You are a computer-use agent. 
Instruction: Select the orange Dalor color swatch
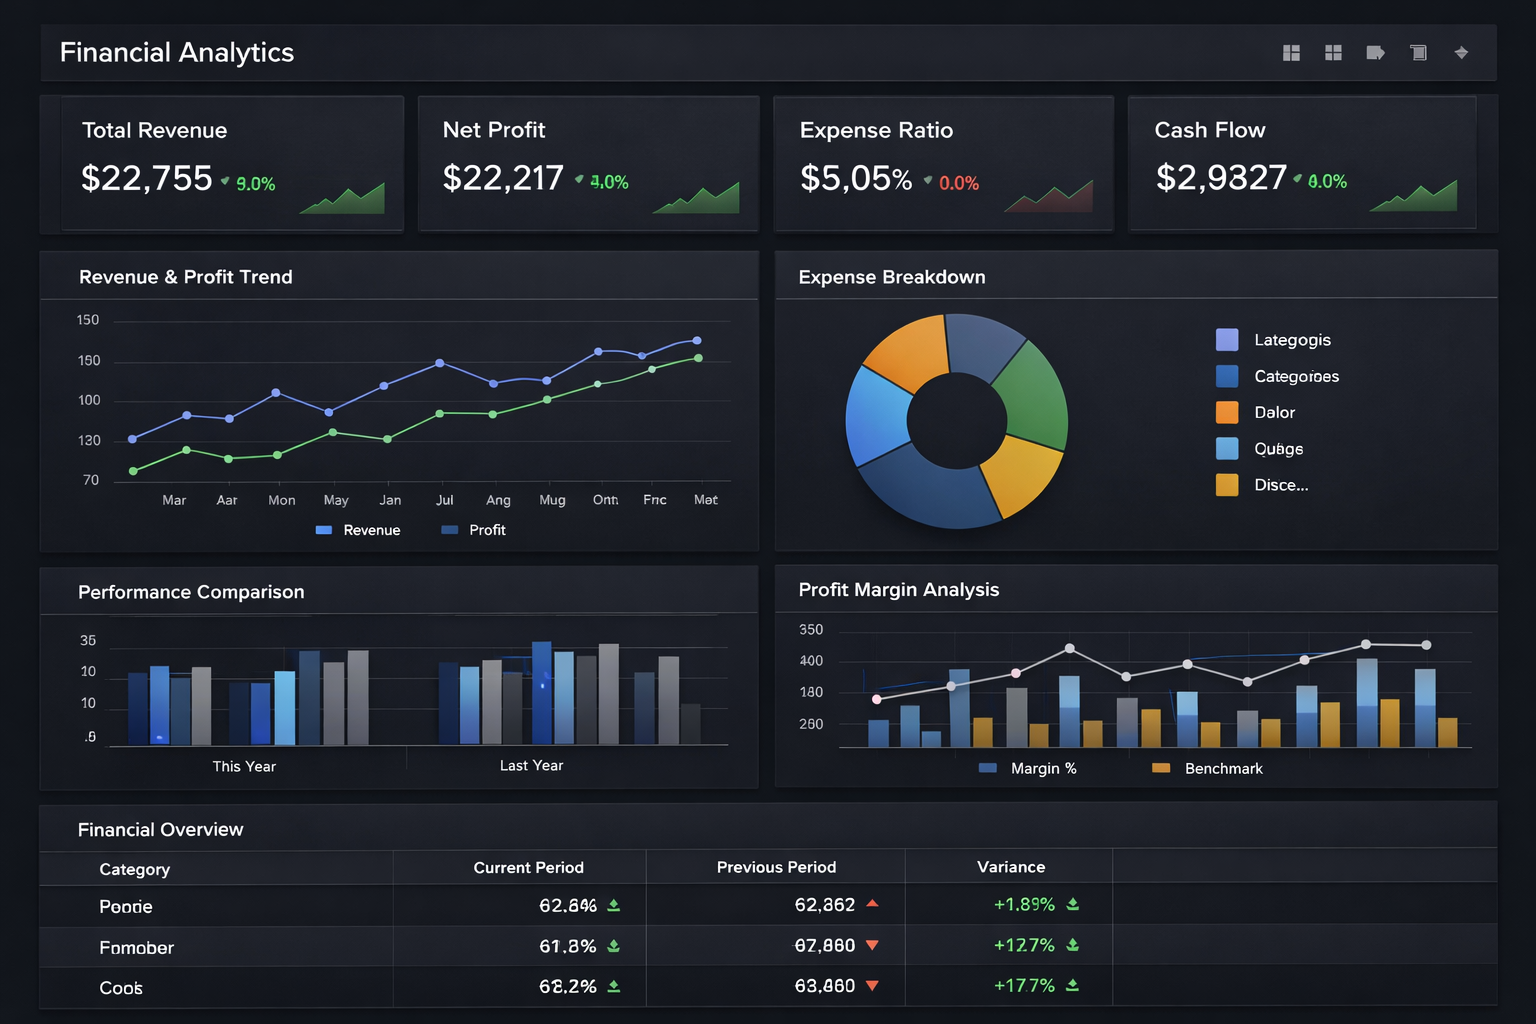pos(1226,411)
